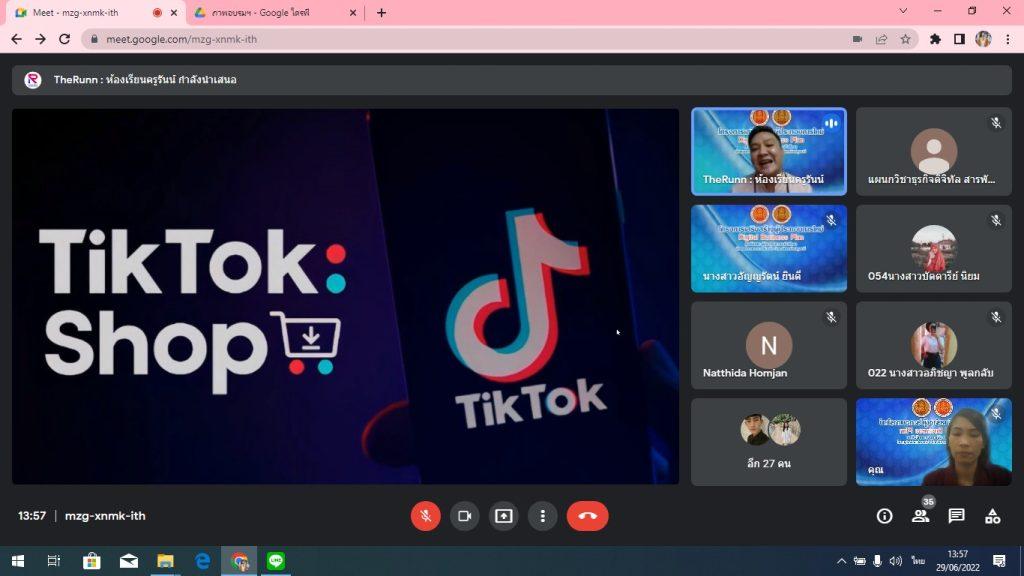Open the Chrome three-dot menu
The width and height of the screenshot is (1024, 576).
tap(1008, 39)
